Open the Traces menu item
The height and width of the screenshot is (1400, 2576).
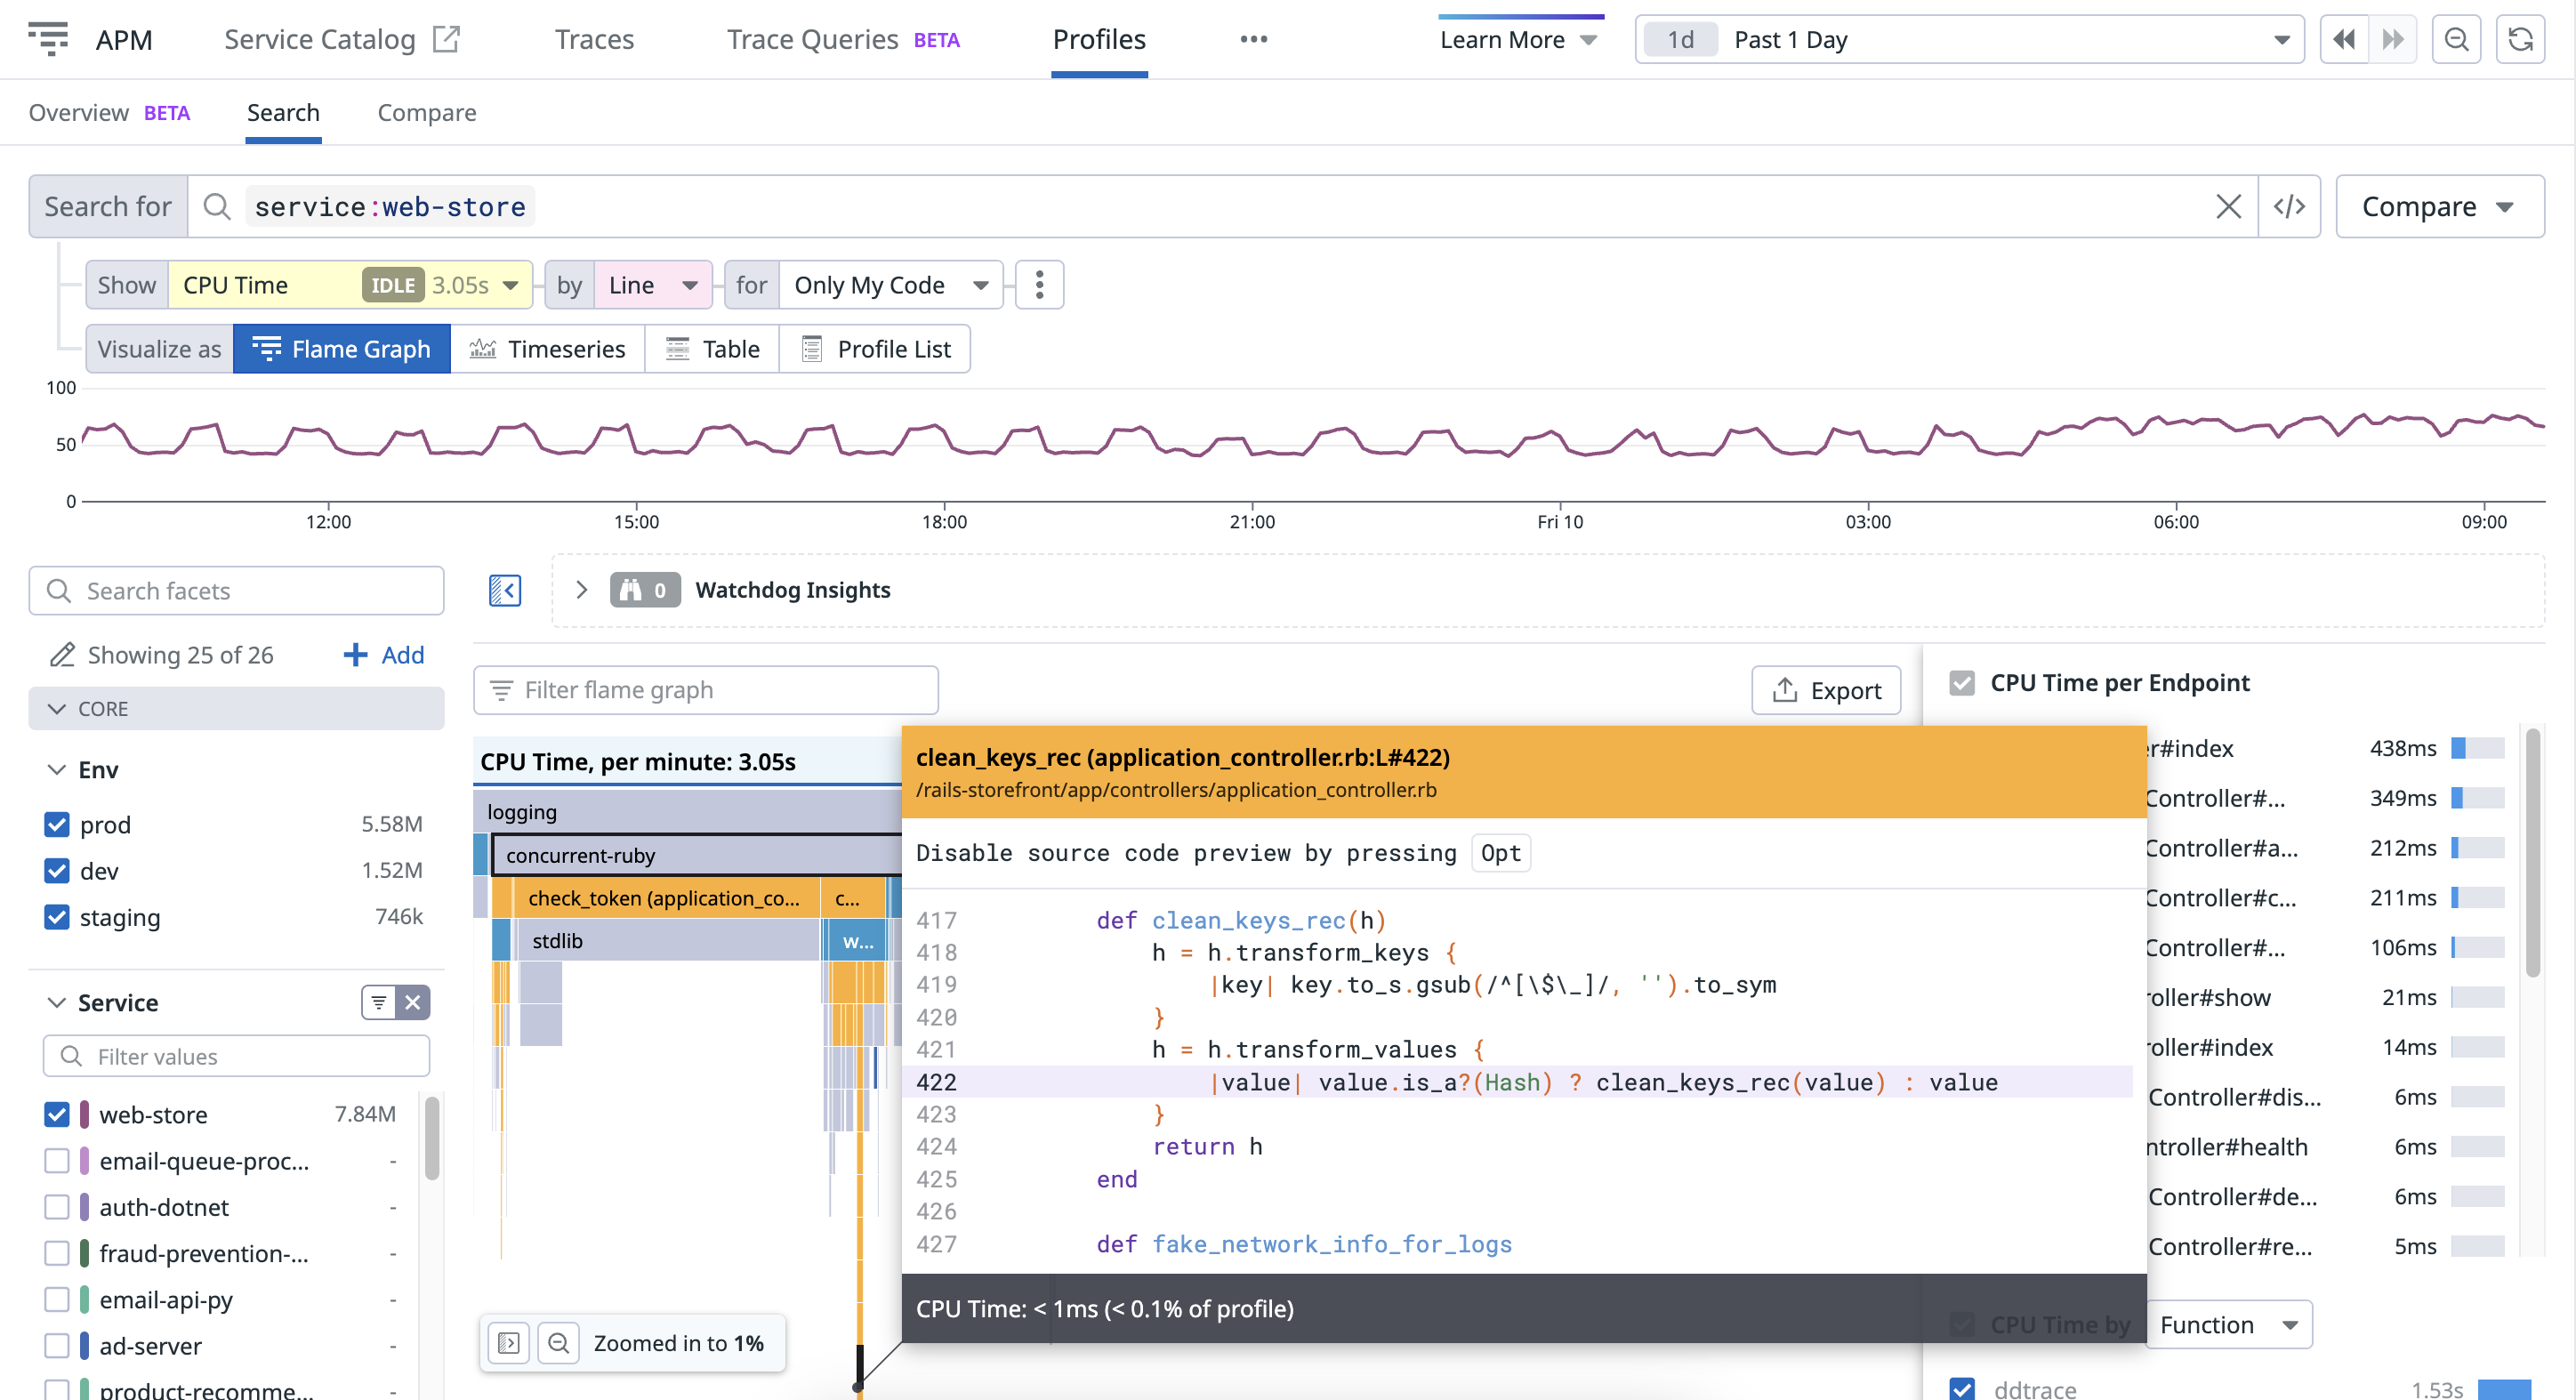(x=594, y=40)
